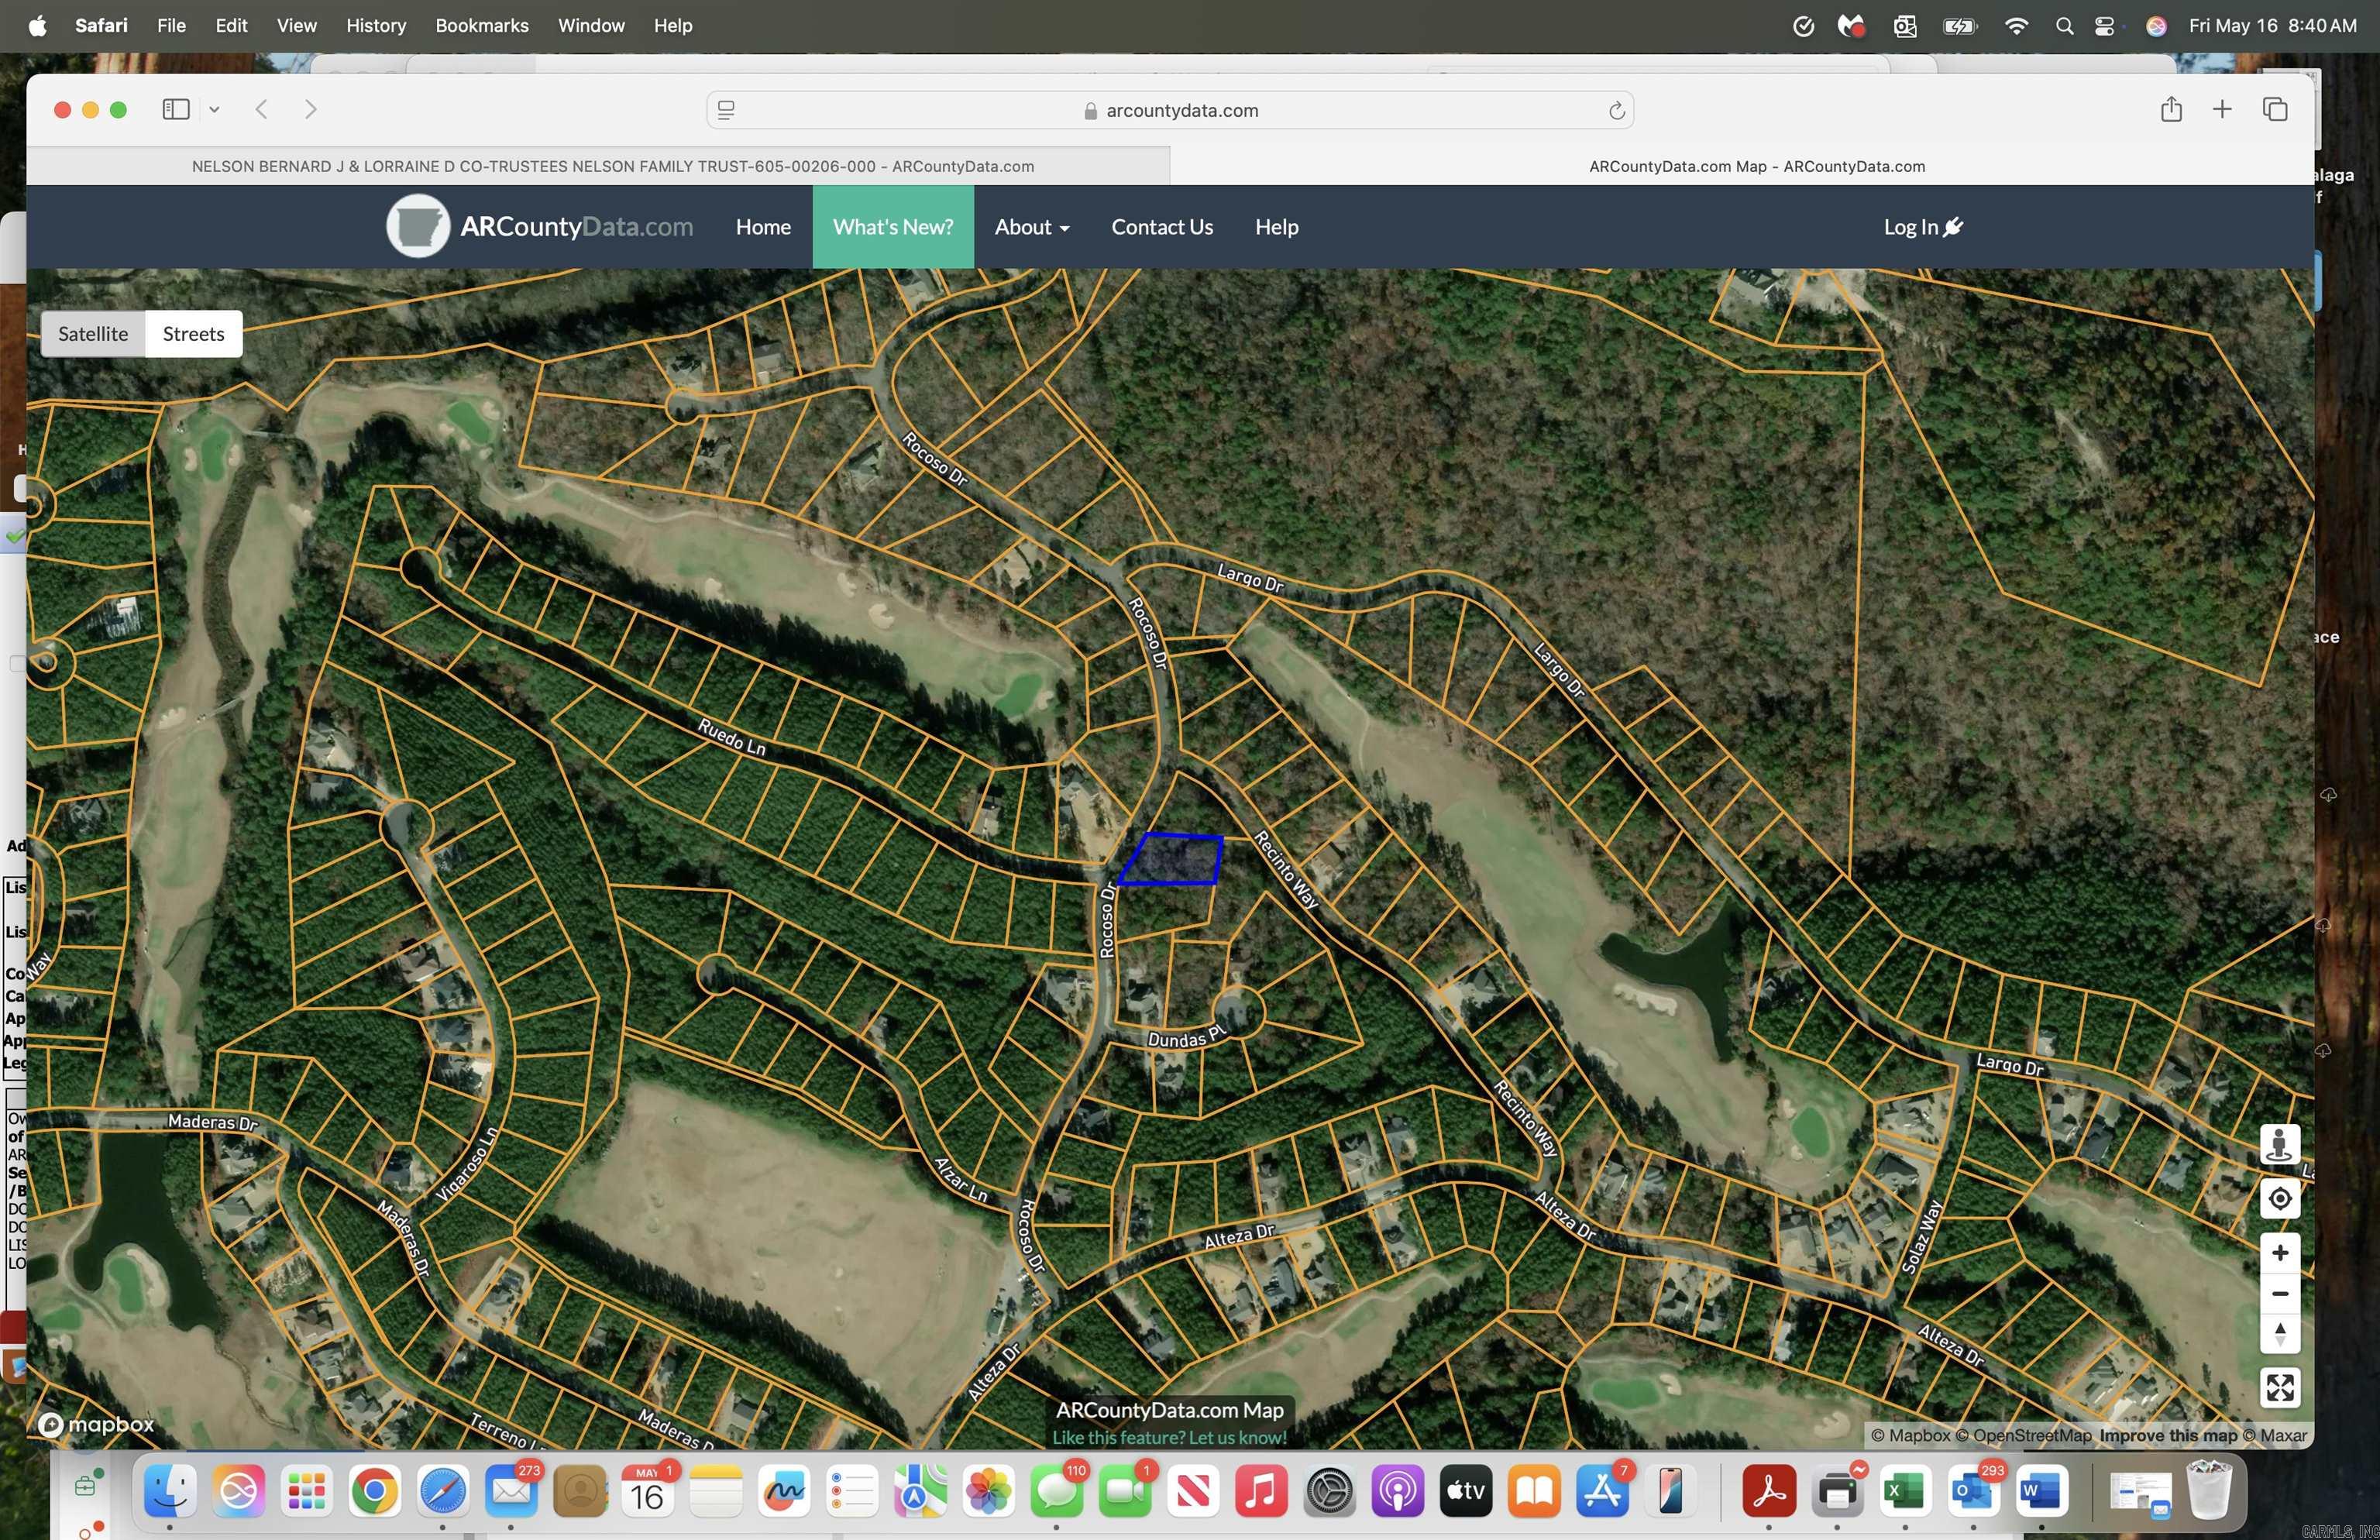Open street view pegman map control
This screenshot has height=1540, width=2380.
point(2279,1144)
